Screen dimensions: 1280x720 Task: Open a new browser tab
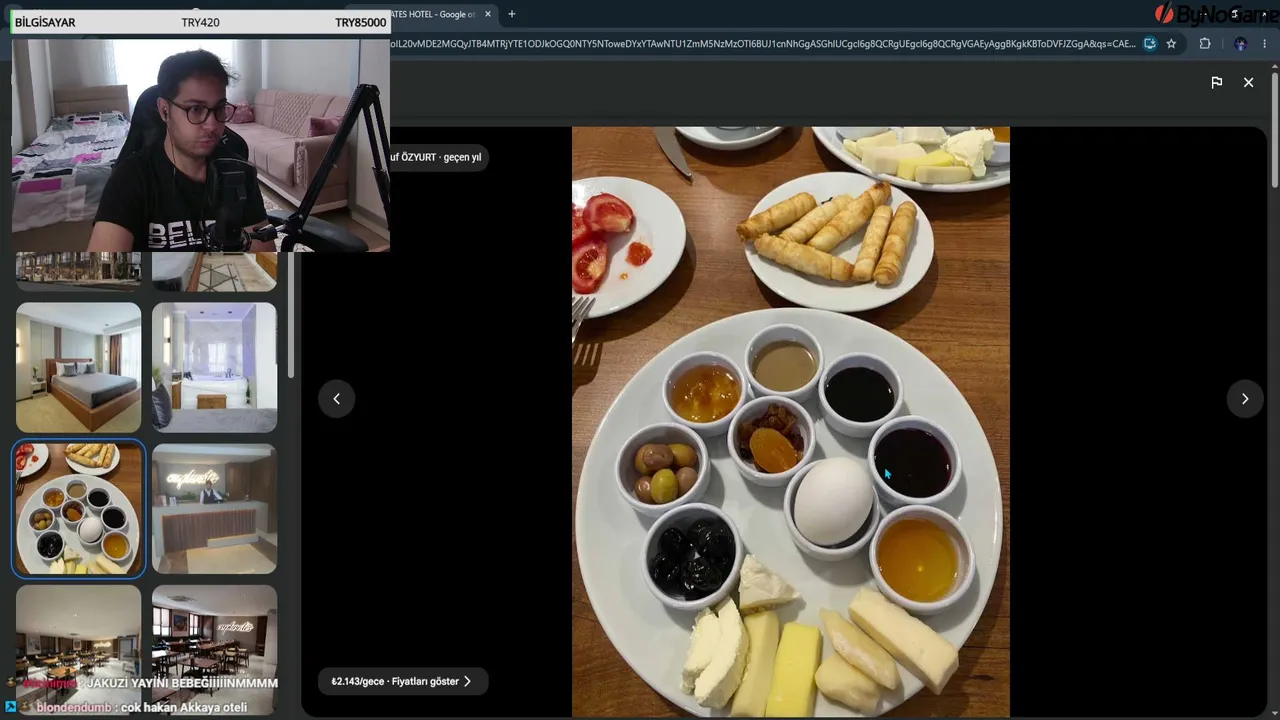coord(512,14)
